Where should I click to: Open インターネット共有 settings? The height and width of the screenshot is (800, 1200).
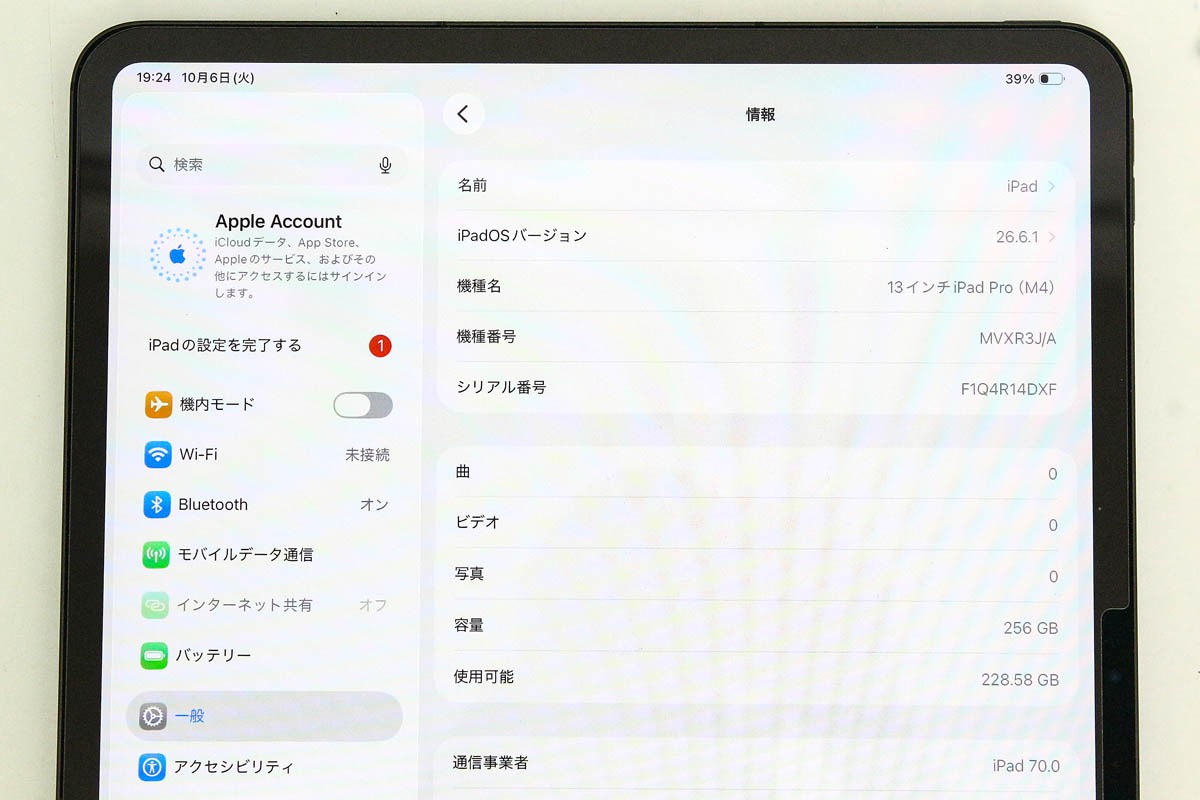click(264, 605)
